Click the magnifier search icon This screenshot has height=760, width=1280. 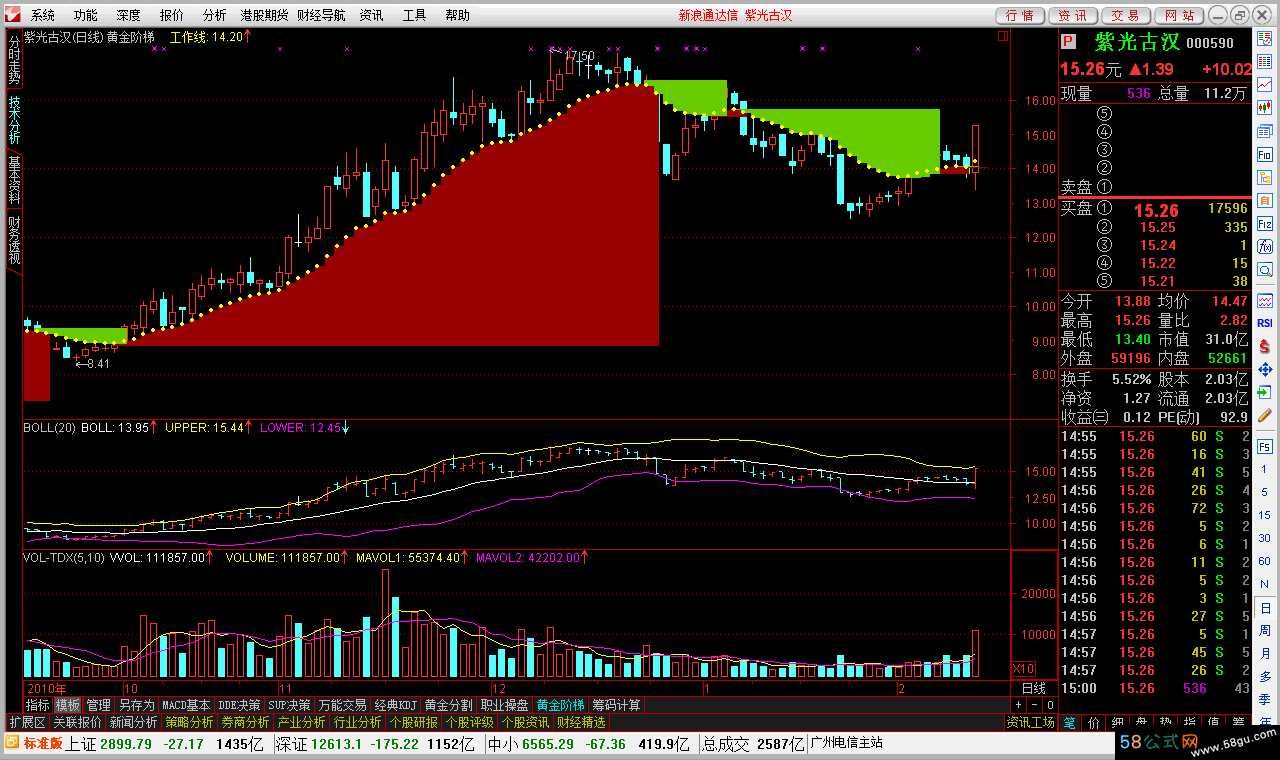(x=1265, y=271)
